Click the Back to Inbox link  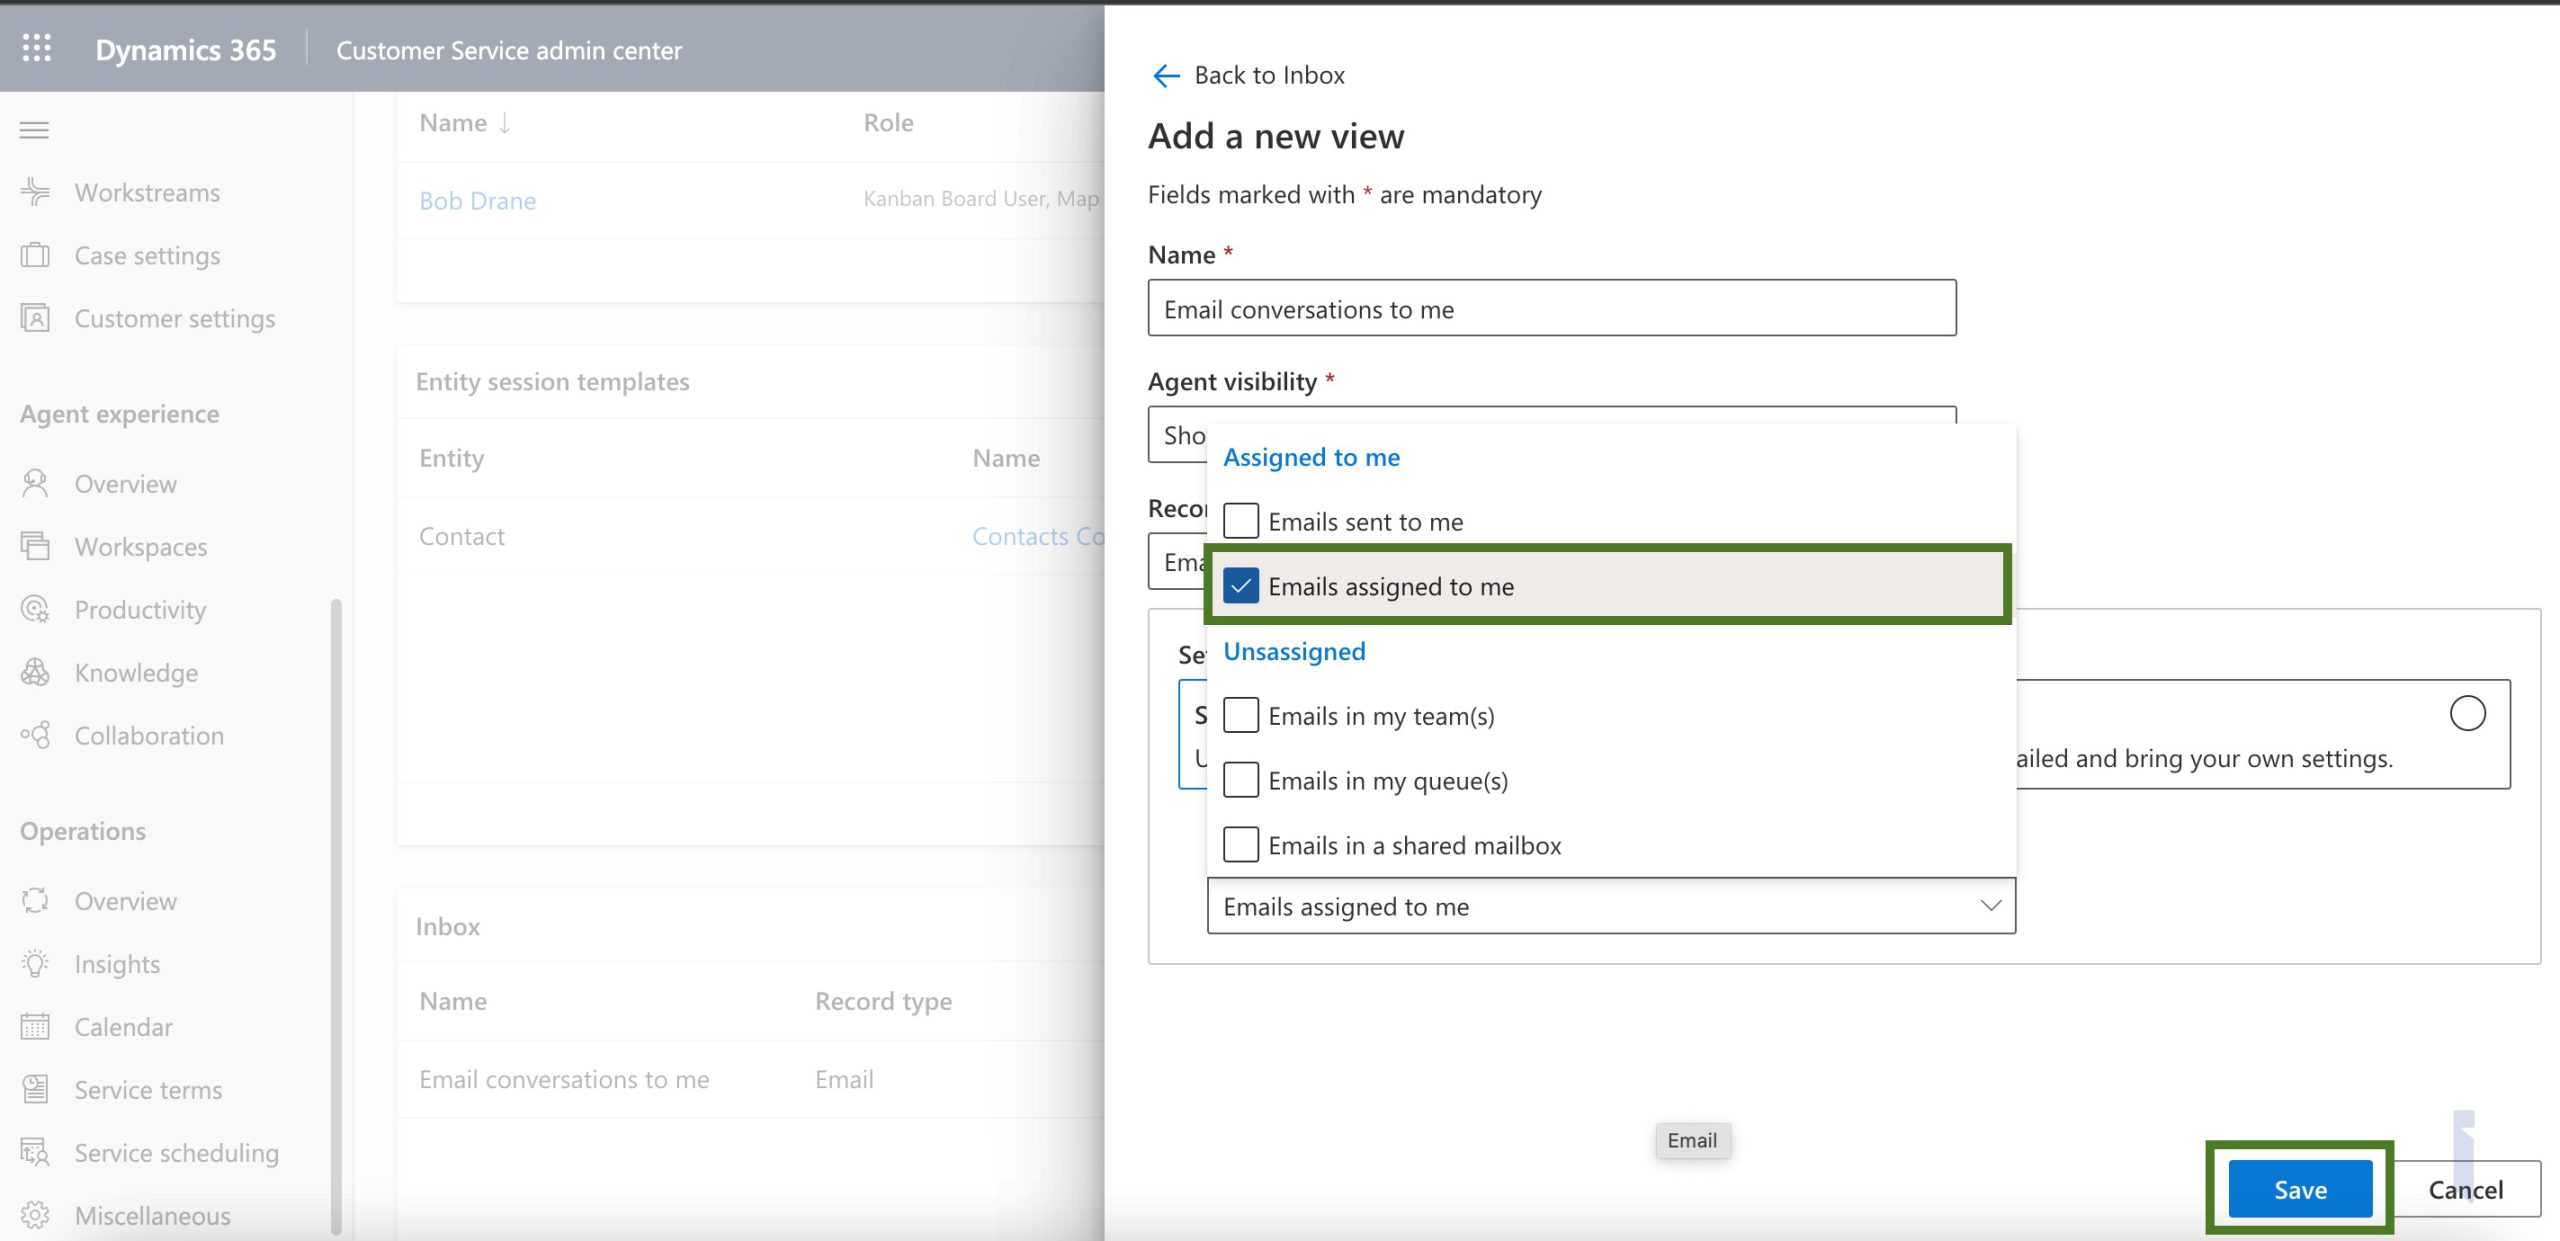(x=1269, y=75)
